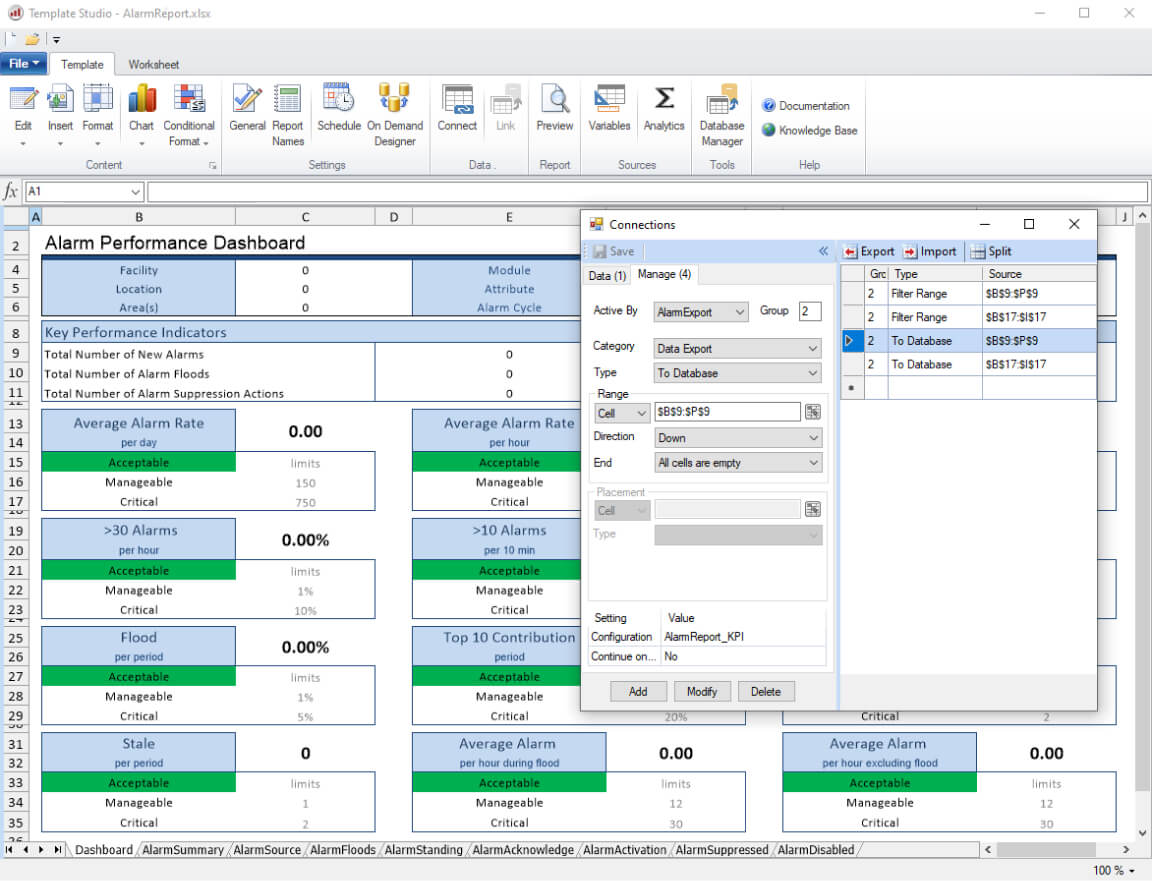Click the Group number input field

pos(809,311)
